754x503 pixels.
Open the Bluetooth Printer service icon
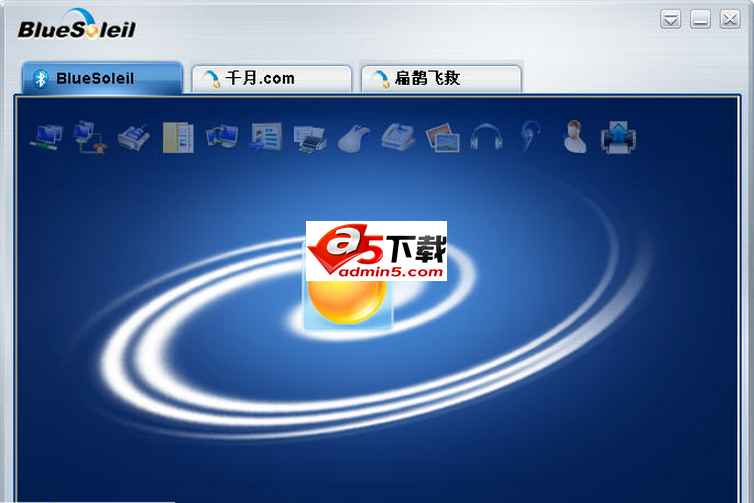(310, 139)
